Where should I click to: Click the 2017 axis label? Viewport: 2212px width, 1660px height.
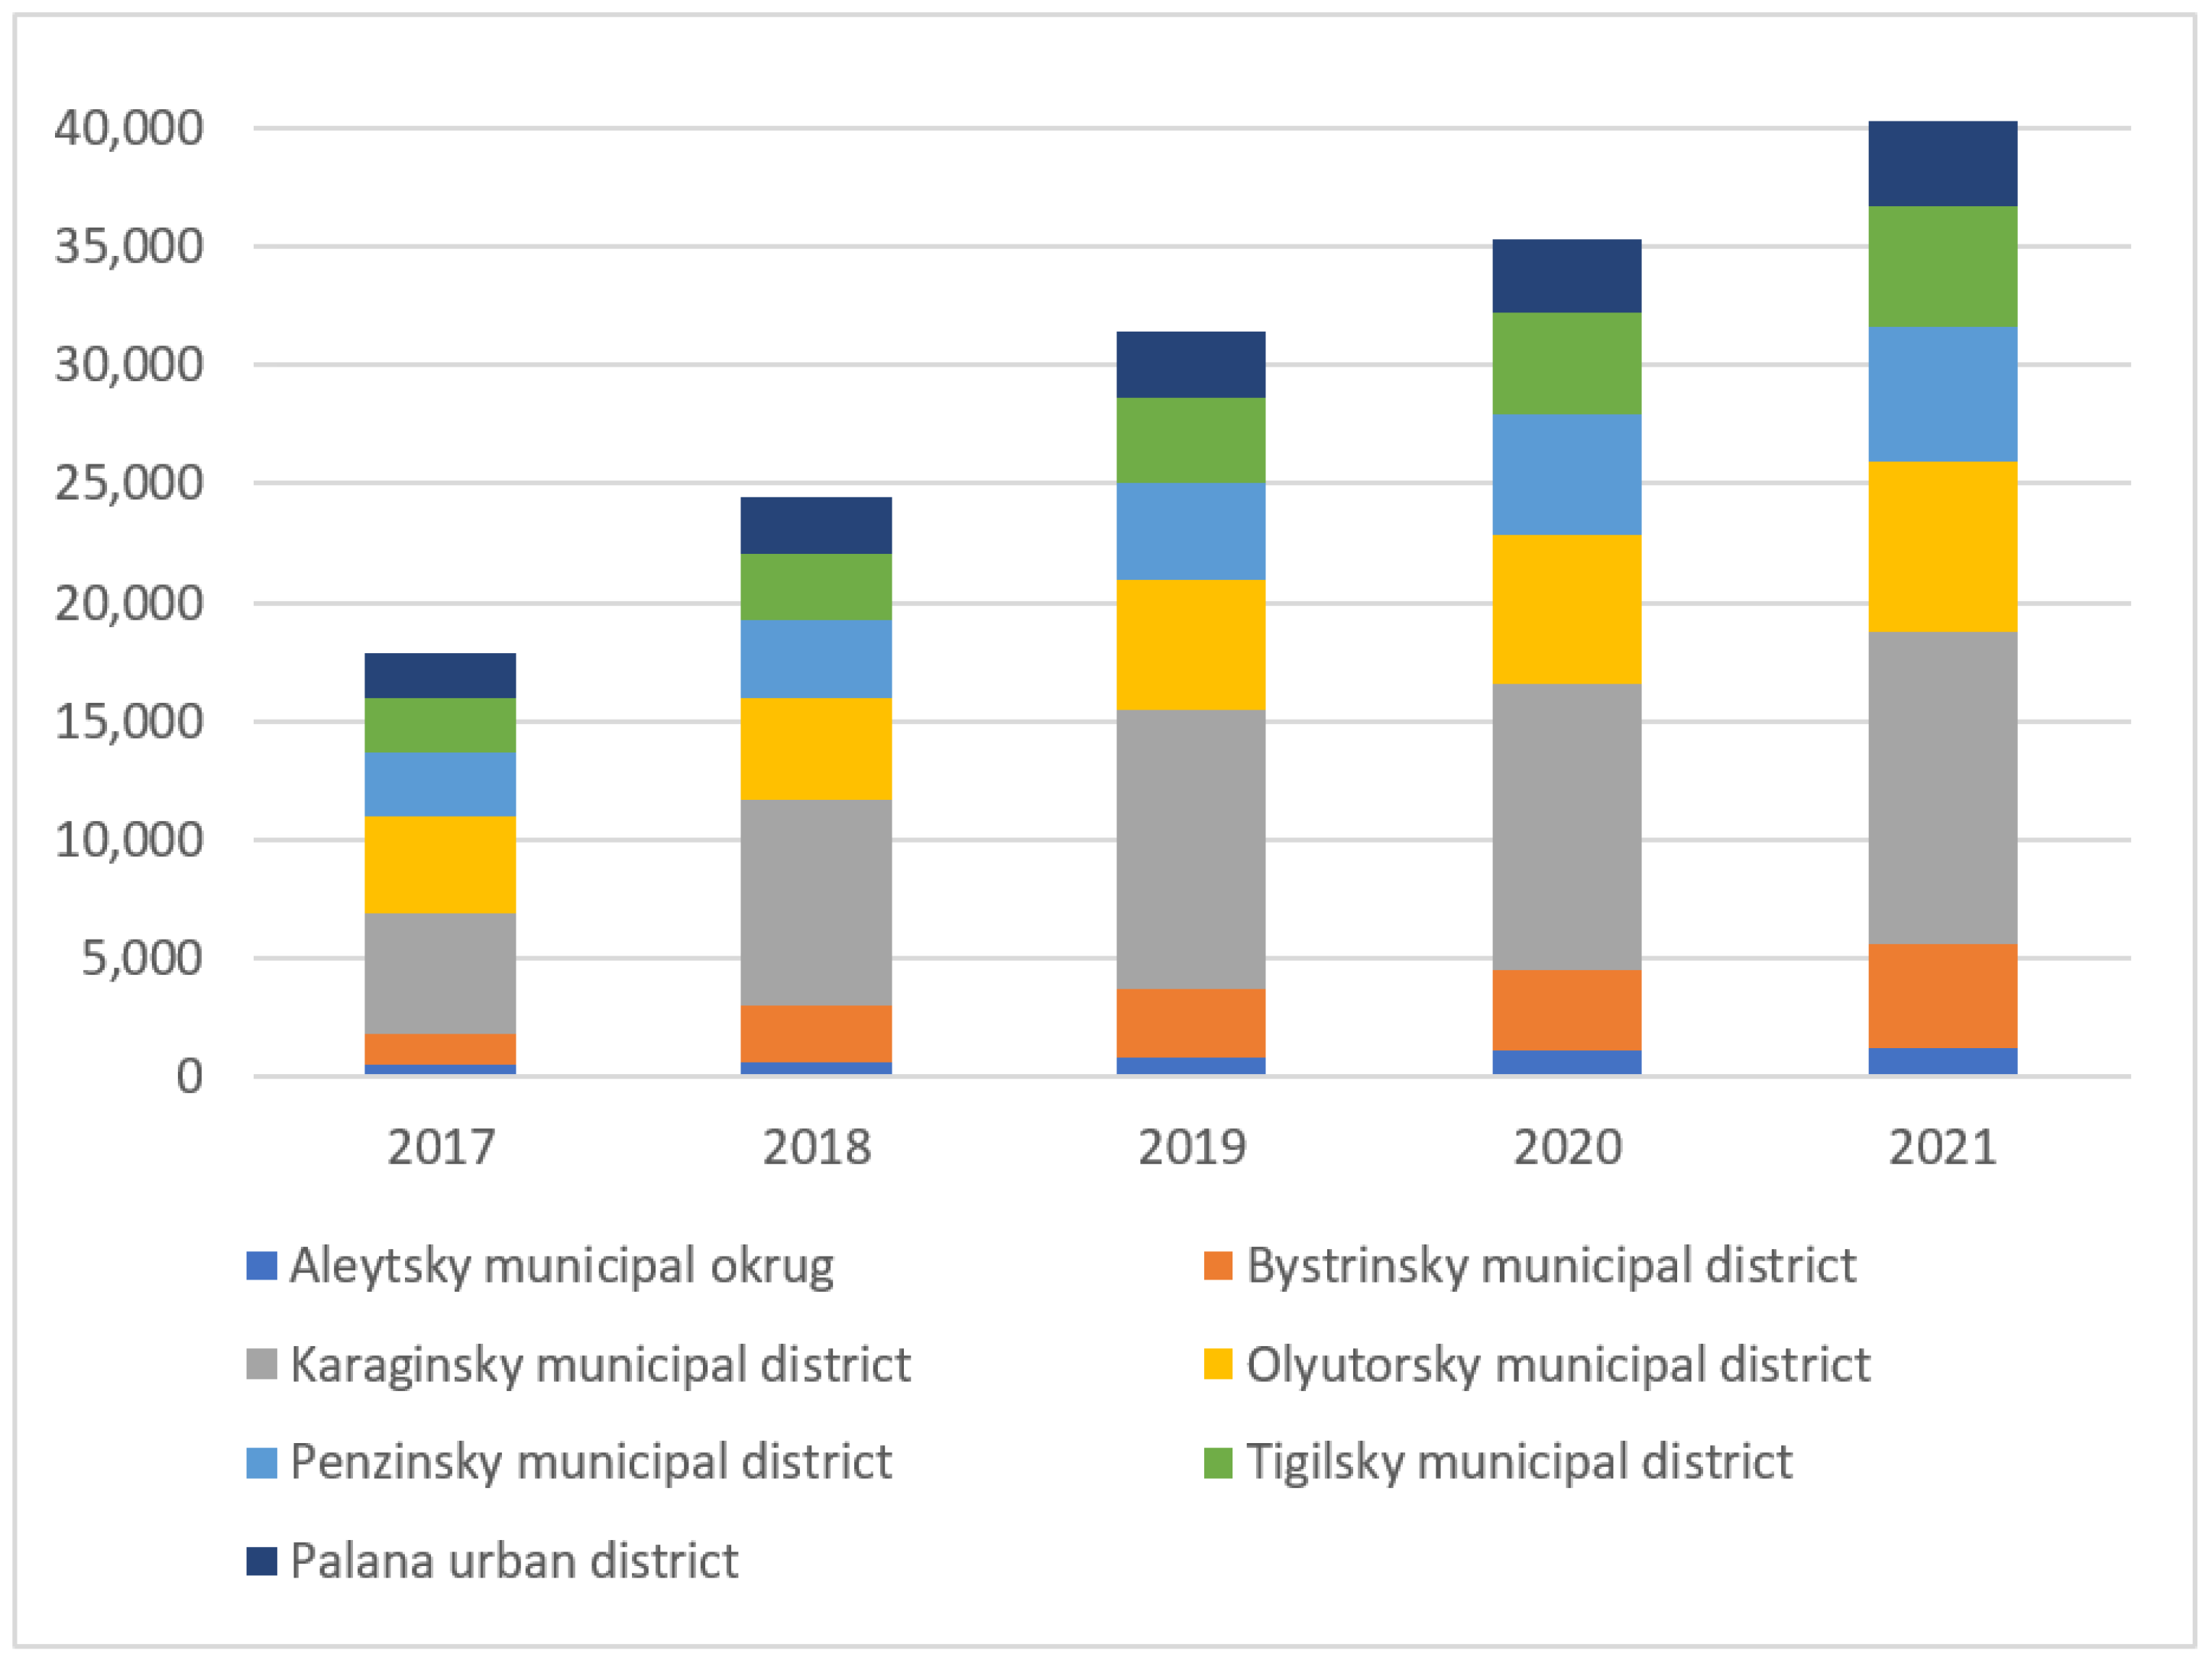pos(440,1147)
